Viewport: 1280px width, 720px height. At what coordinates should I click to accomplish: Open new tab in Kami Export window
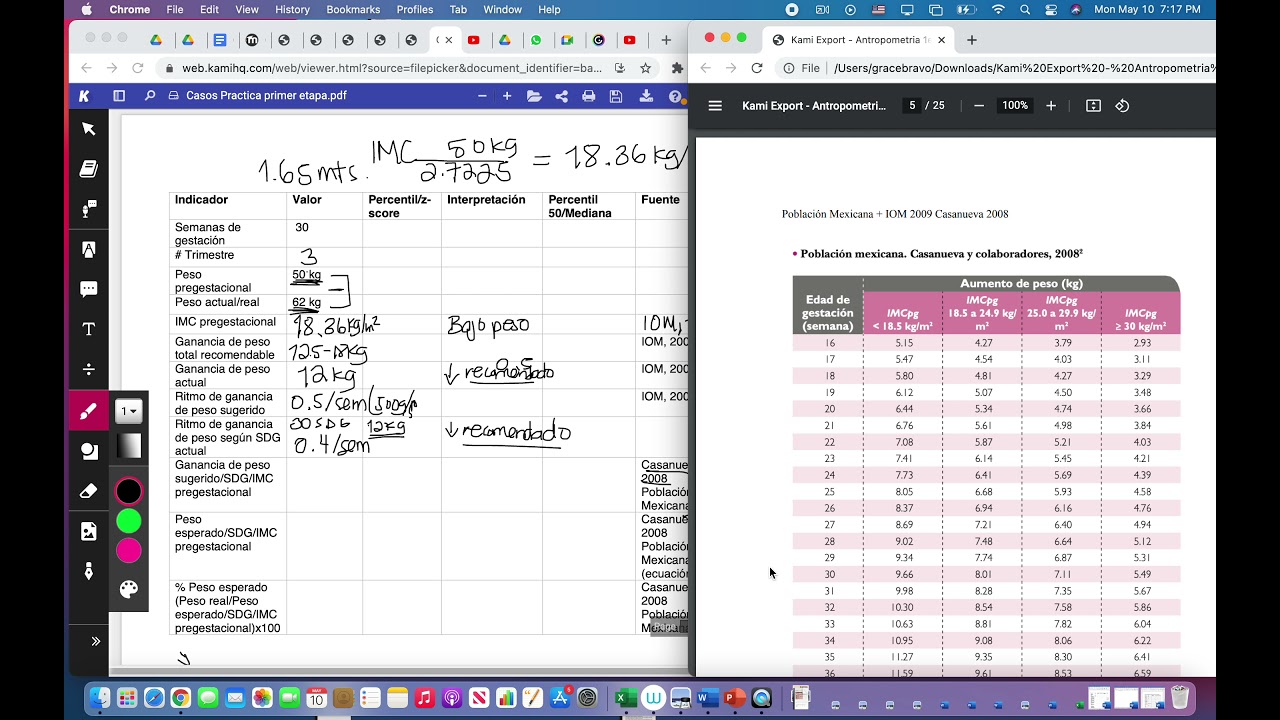point(971,40)
